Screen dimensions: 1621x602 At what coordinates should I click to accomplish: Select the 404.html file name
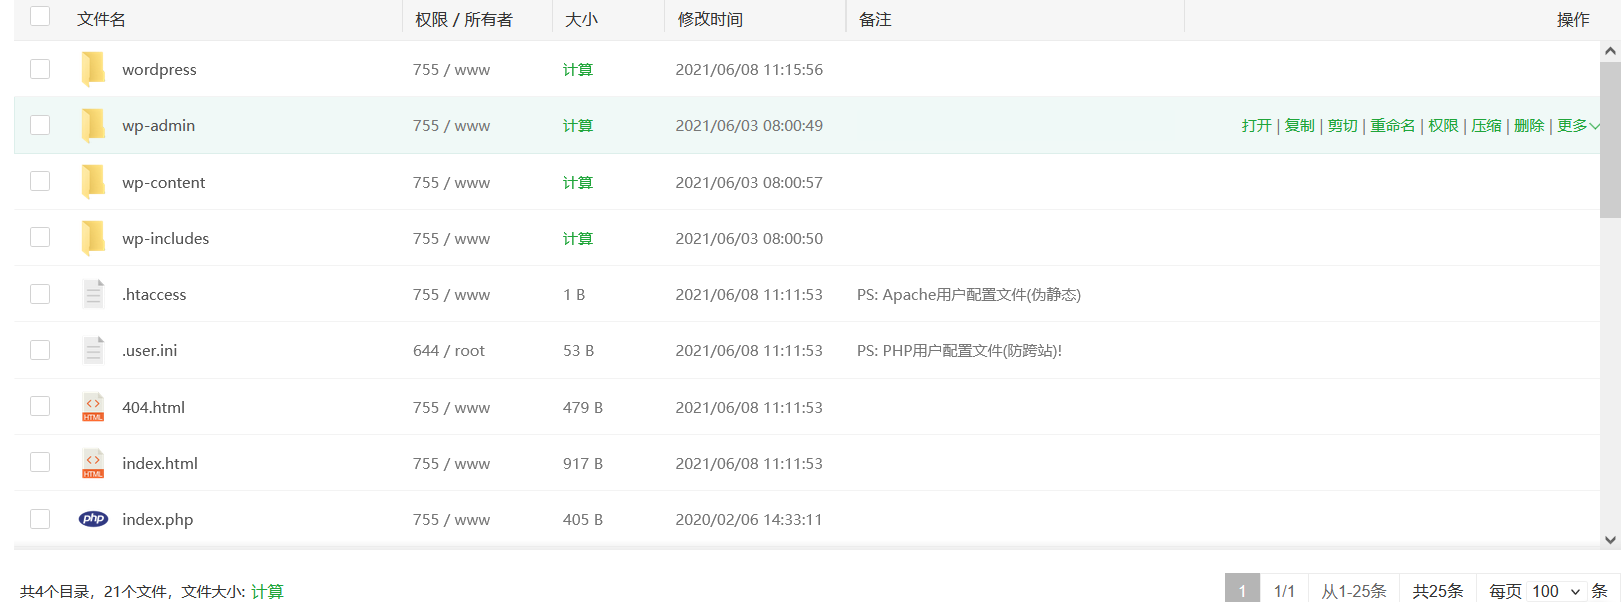pyautogui.click(x=153, y=407)
